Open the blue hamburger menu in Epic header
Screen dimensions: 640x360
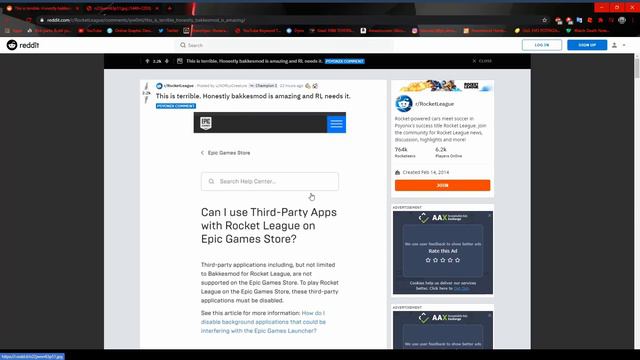click(x=336, y=123)
